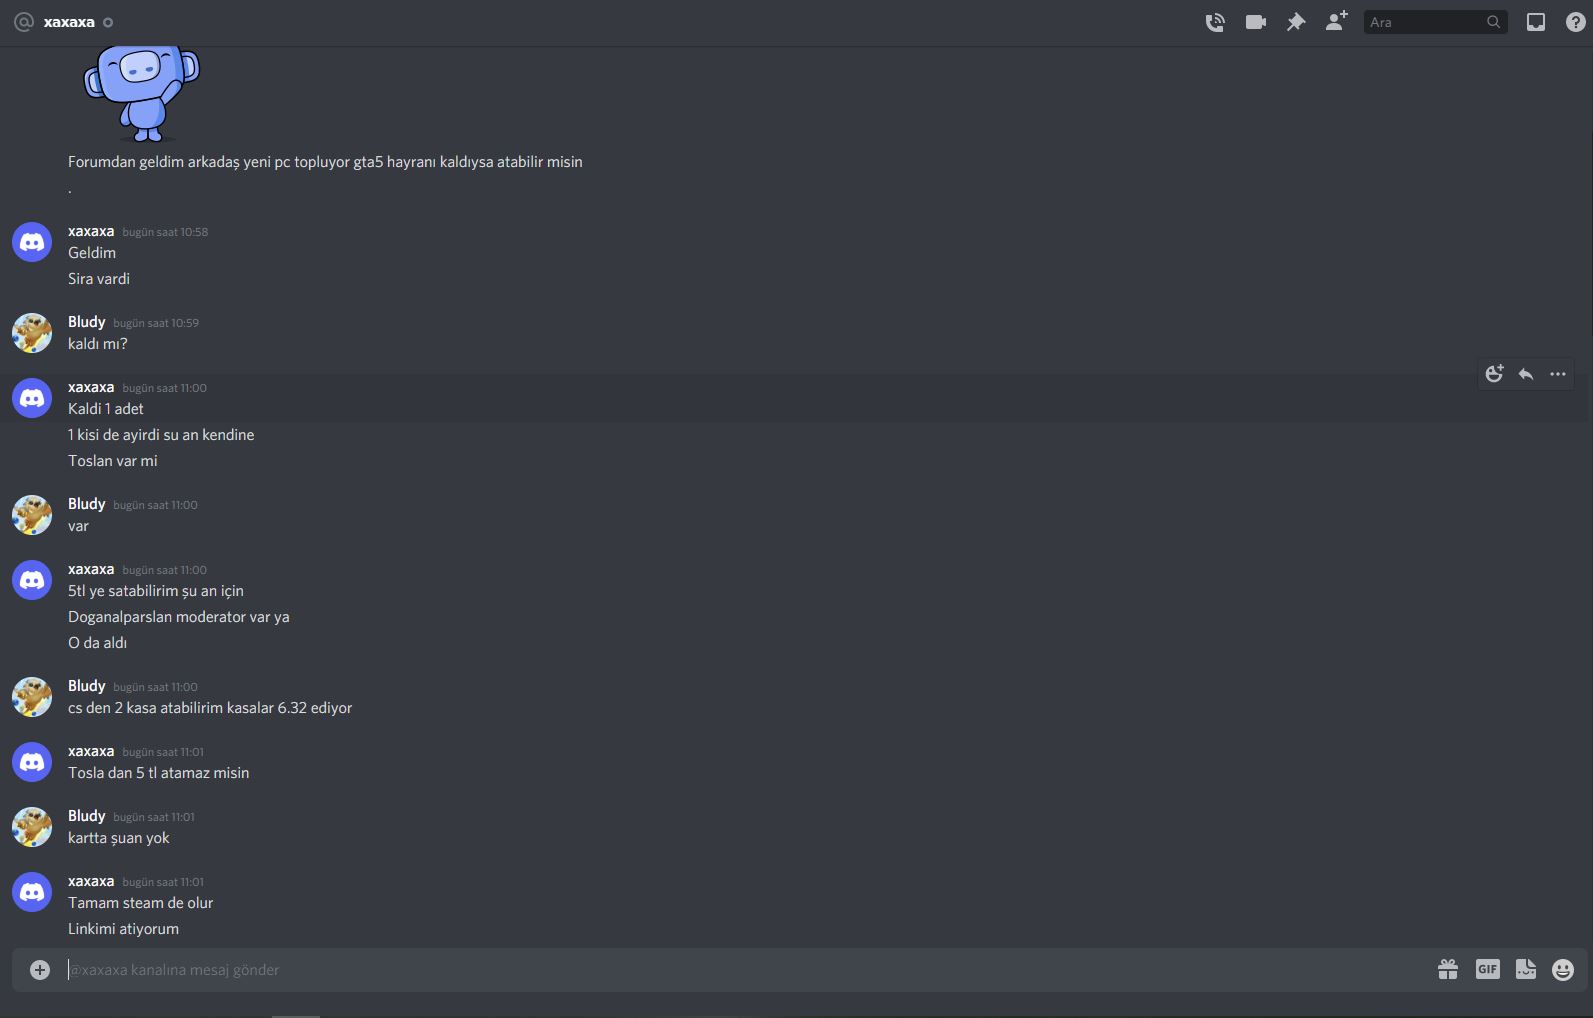Start a voice call
Image resolution: width=1593 pixels, height=1018 pixels.
[1215, 21]
